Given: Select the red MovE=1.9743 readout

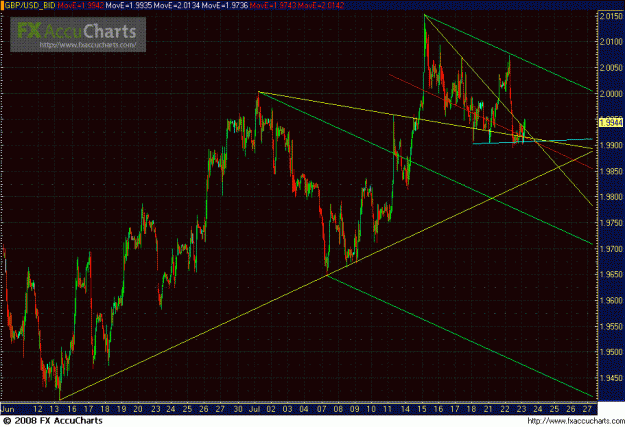Looking at the screenshot, I should point(273,6).
